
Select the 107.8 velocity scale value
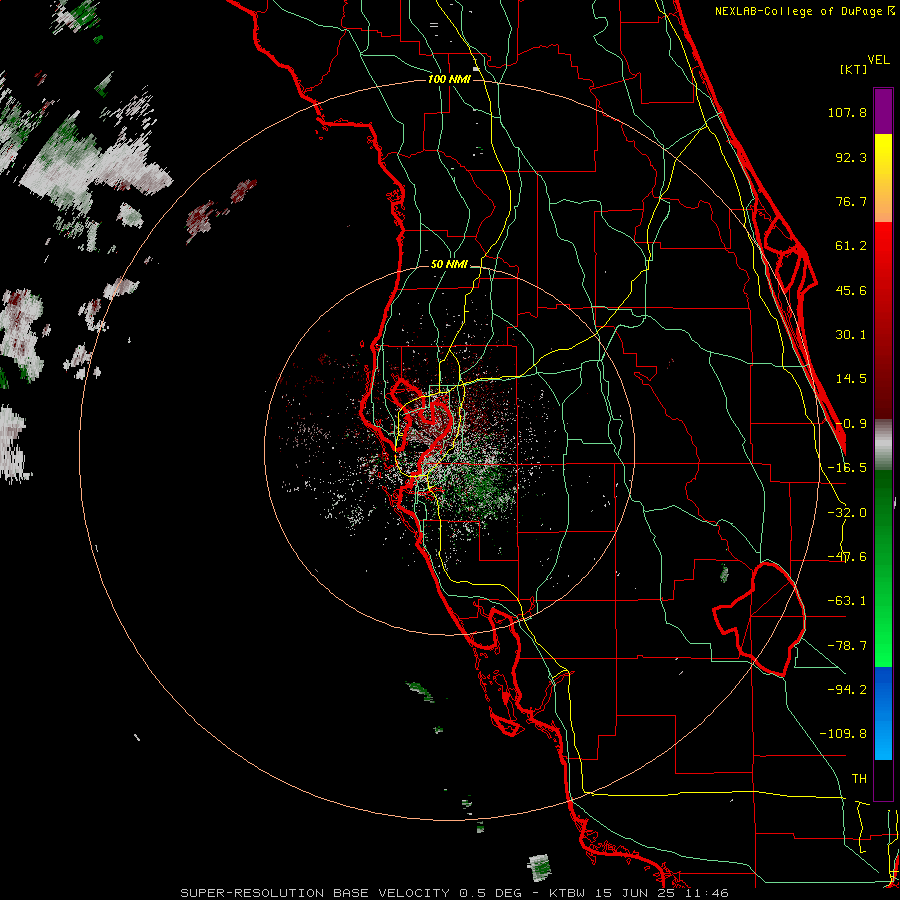click(x=847, y=112)
